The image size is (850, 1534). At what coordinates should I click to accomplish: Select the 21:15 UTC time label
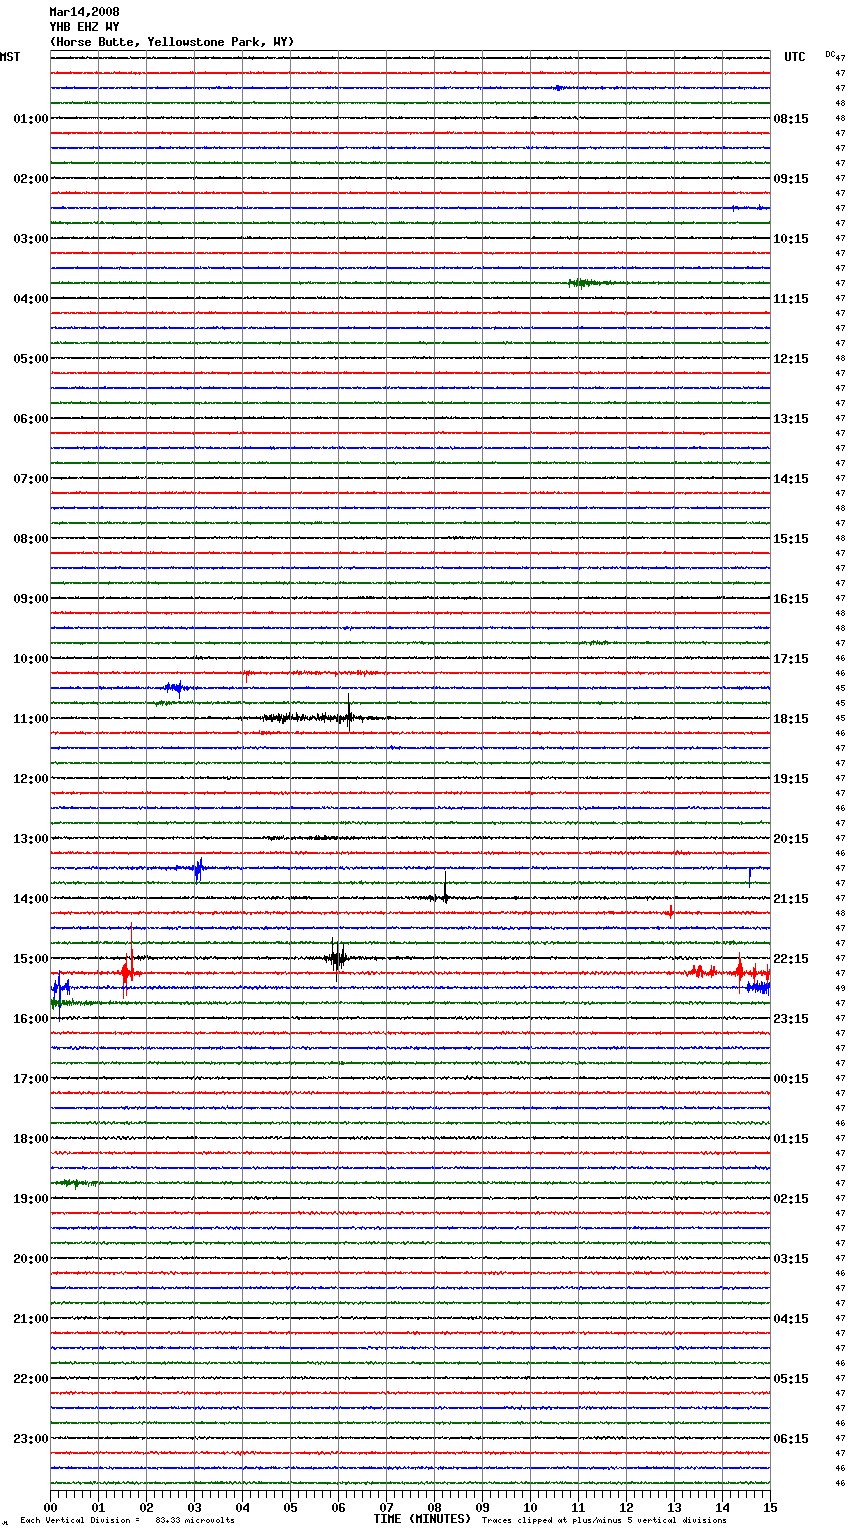791,899
